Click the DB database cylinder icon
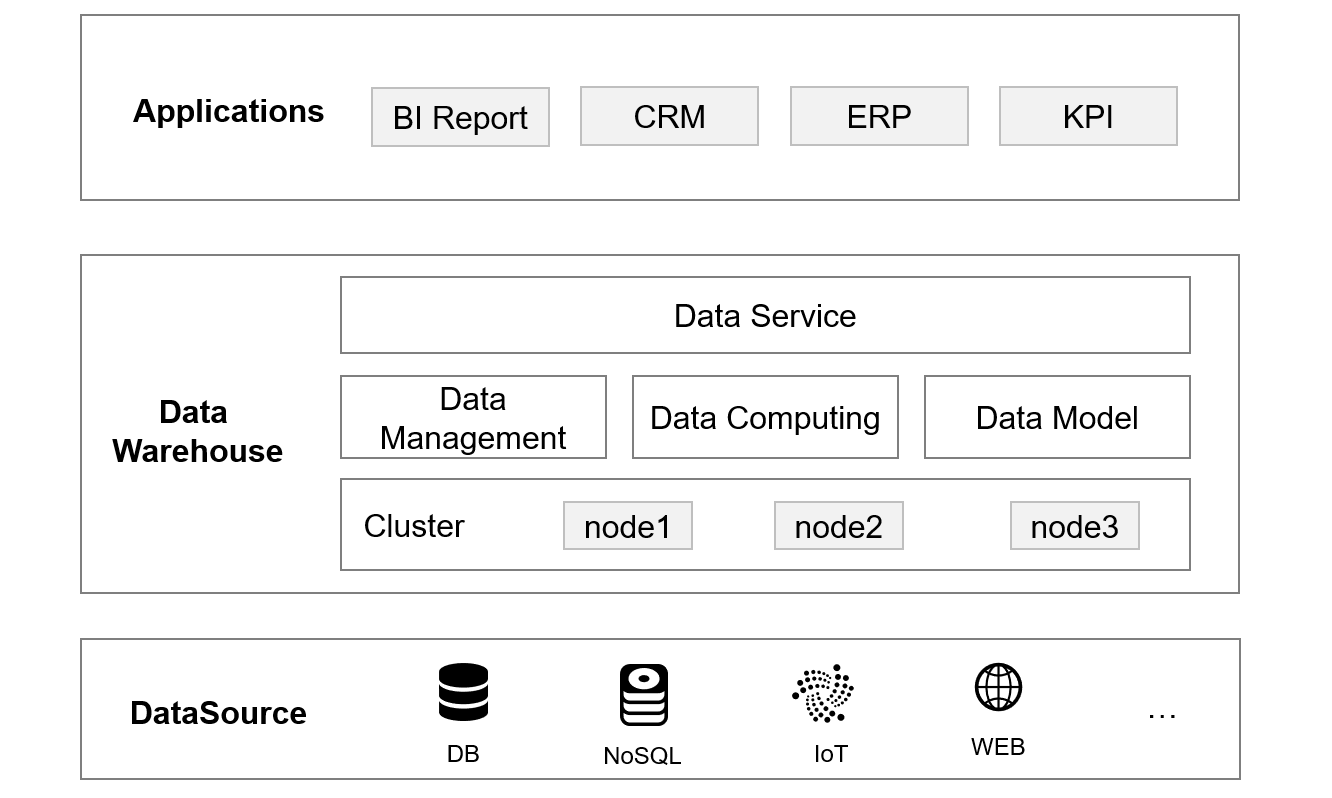Screen dimensions: 1332x798 pyautogui.click(x=463, y=692)
